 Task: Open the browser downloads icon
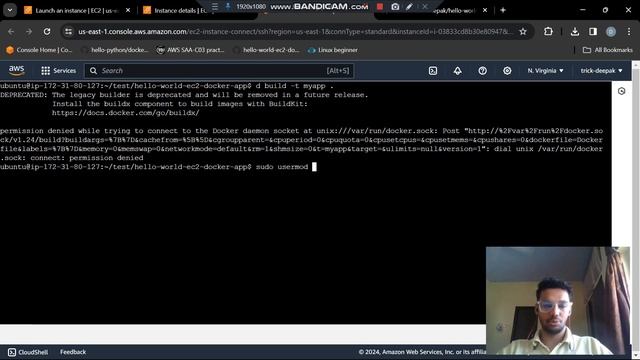[x=575, y=31]
